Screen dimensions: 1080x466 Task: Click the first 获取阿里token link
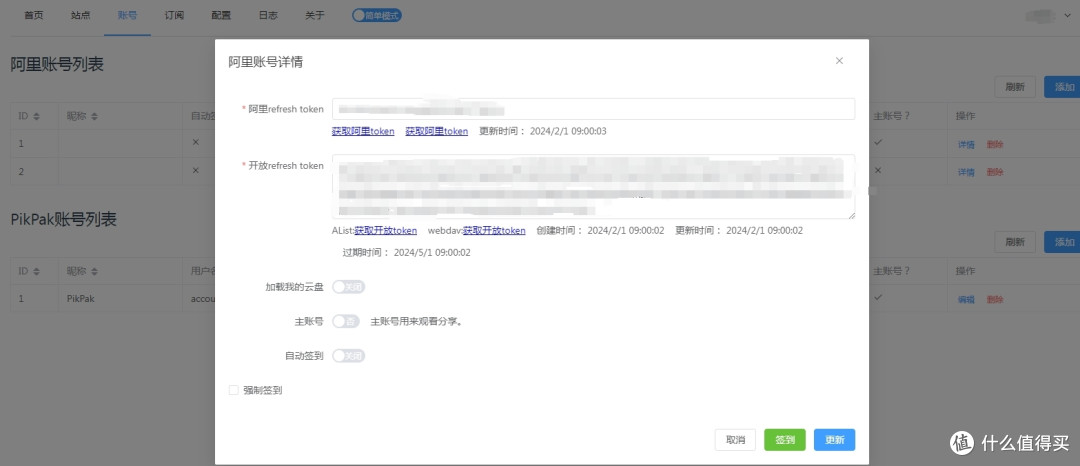pos(363,131)
